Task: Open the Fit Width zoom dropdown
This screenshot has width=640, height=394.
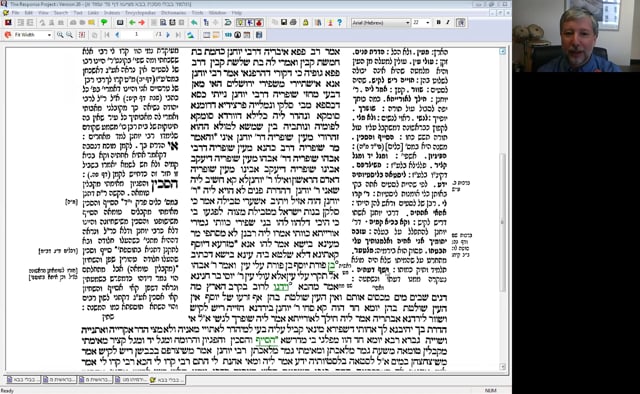Action: click(x=33, y=35)
